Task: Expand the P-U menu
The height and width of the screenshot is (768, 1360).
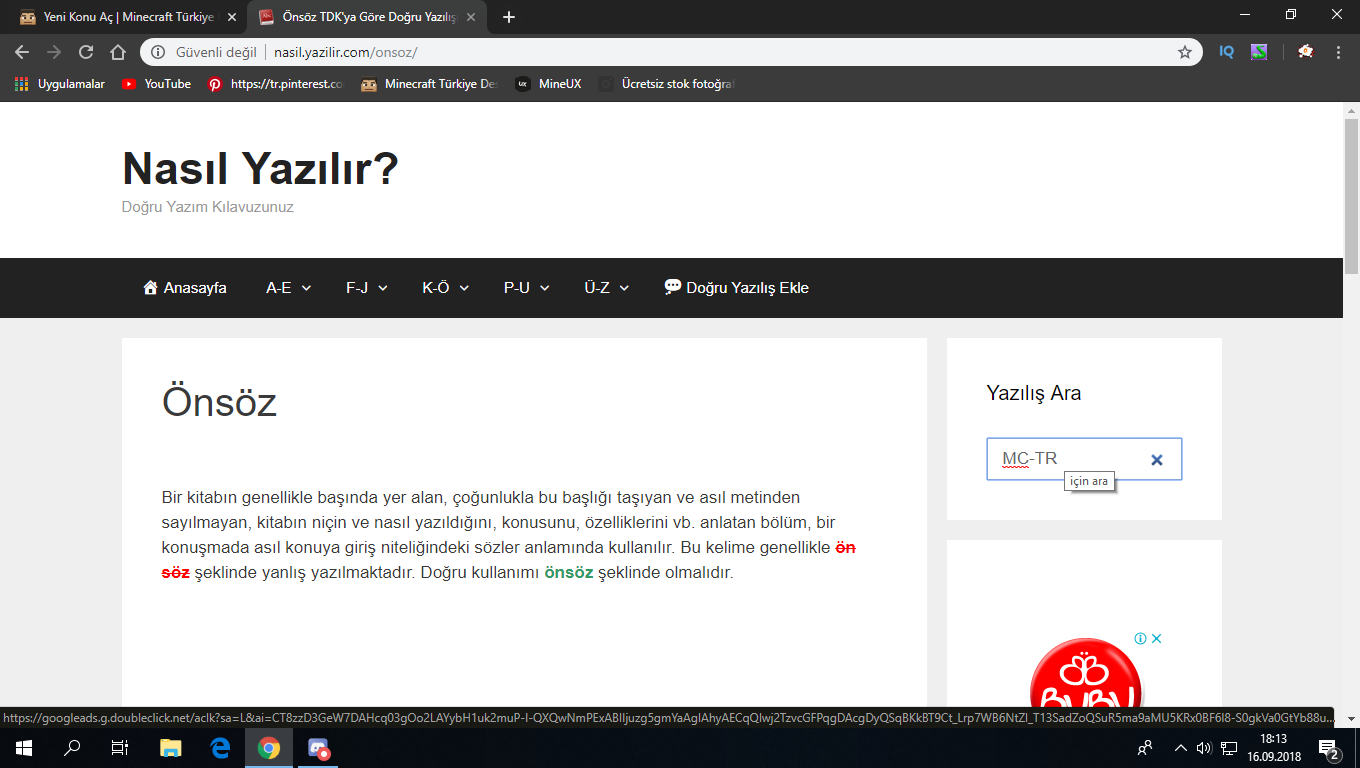Action: tap(527, 288)
